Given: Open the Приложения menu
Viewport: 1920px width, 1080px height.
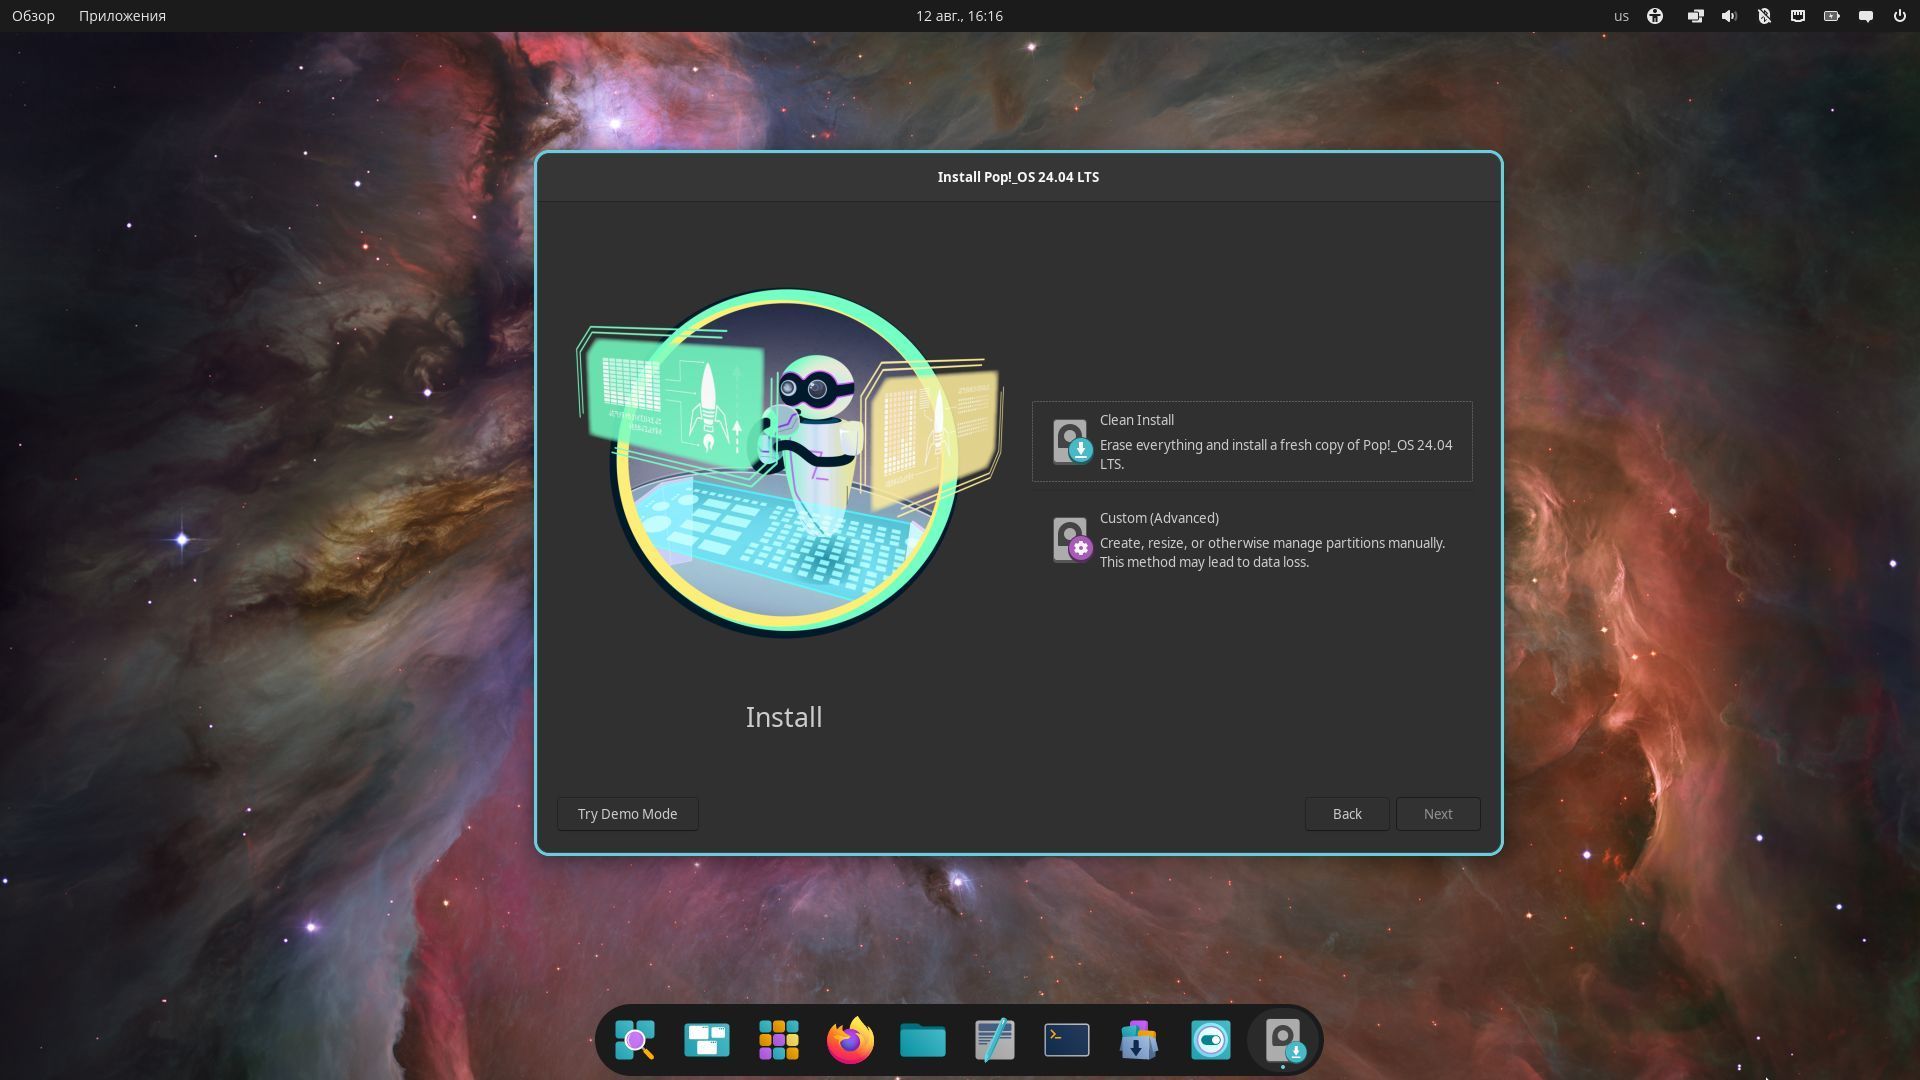Looking at the screenshot, I should [122, 16].
